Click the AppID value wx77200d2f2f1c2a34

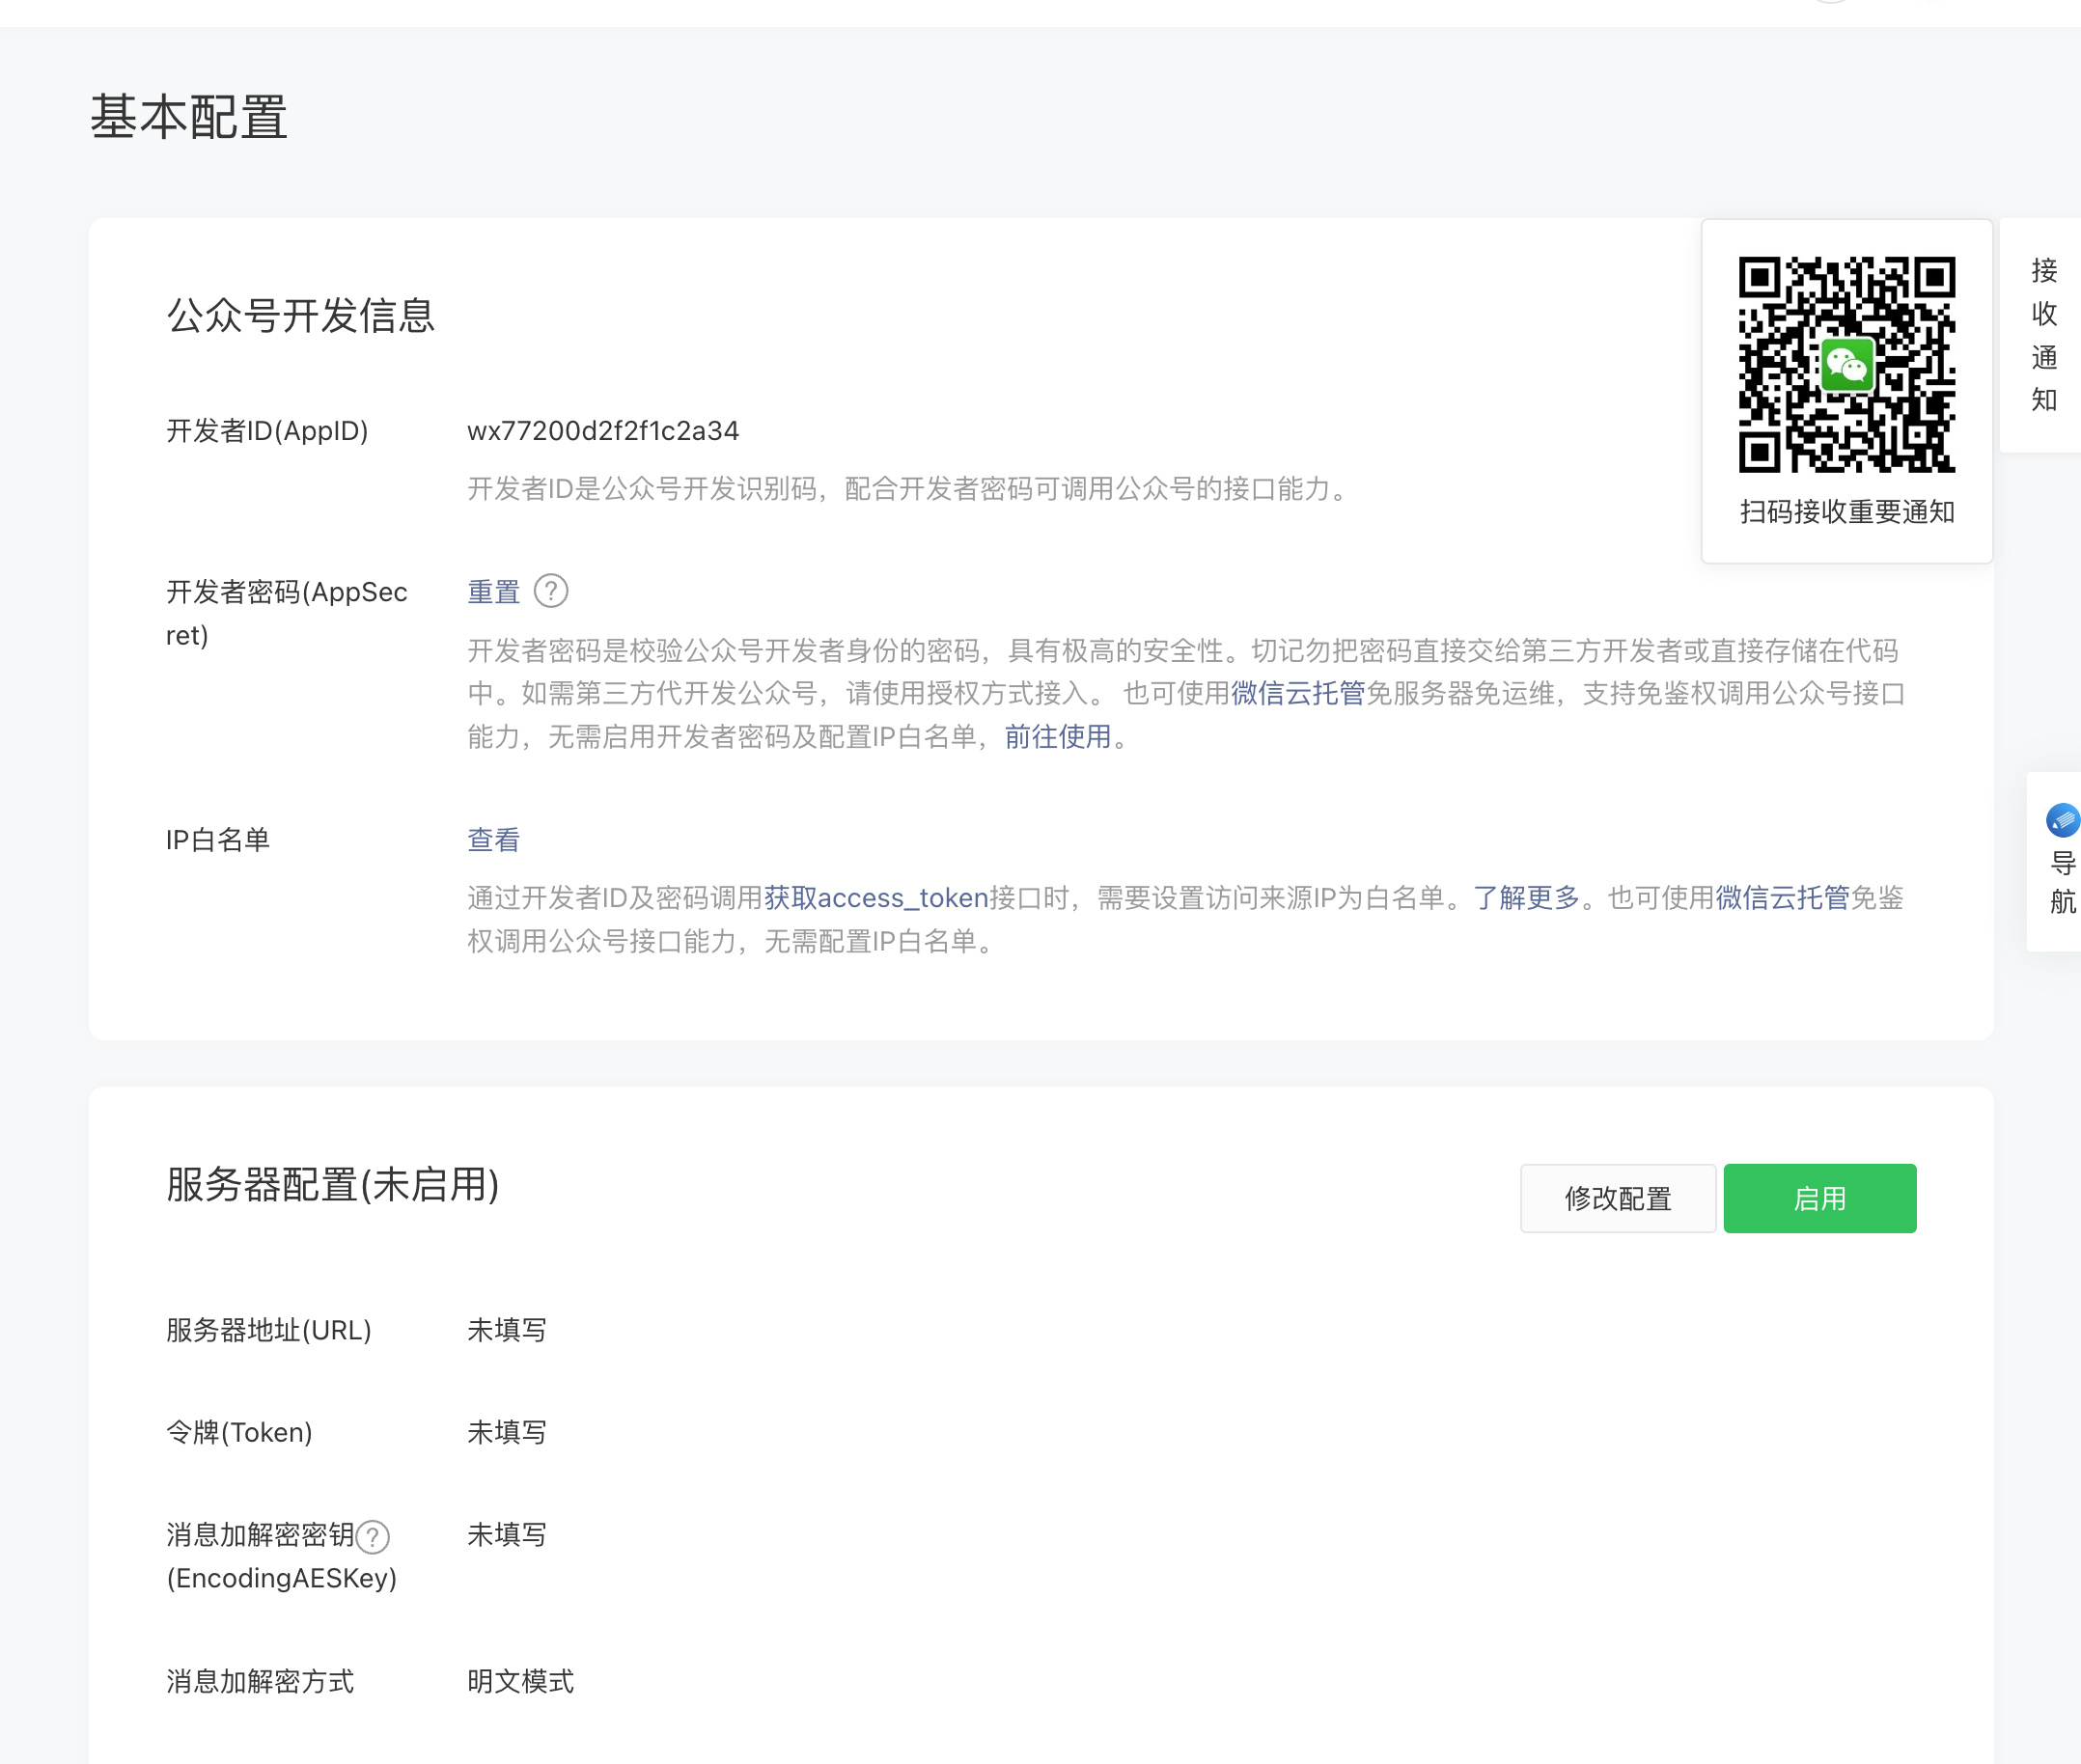(603, 431)
